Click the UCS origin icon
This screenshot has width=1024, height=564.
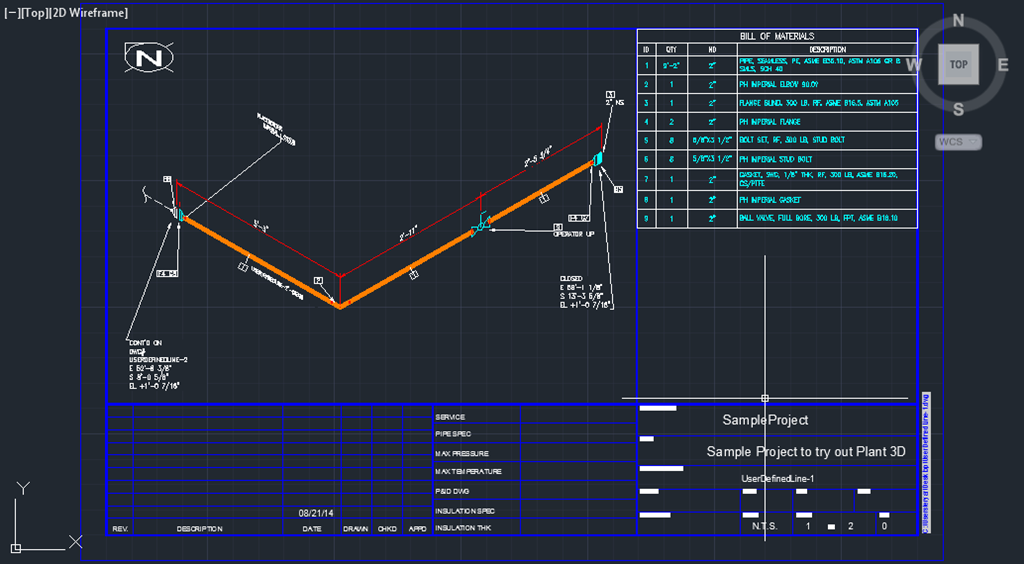[x=16, y=547]
